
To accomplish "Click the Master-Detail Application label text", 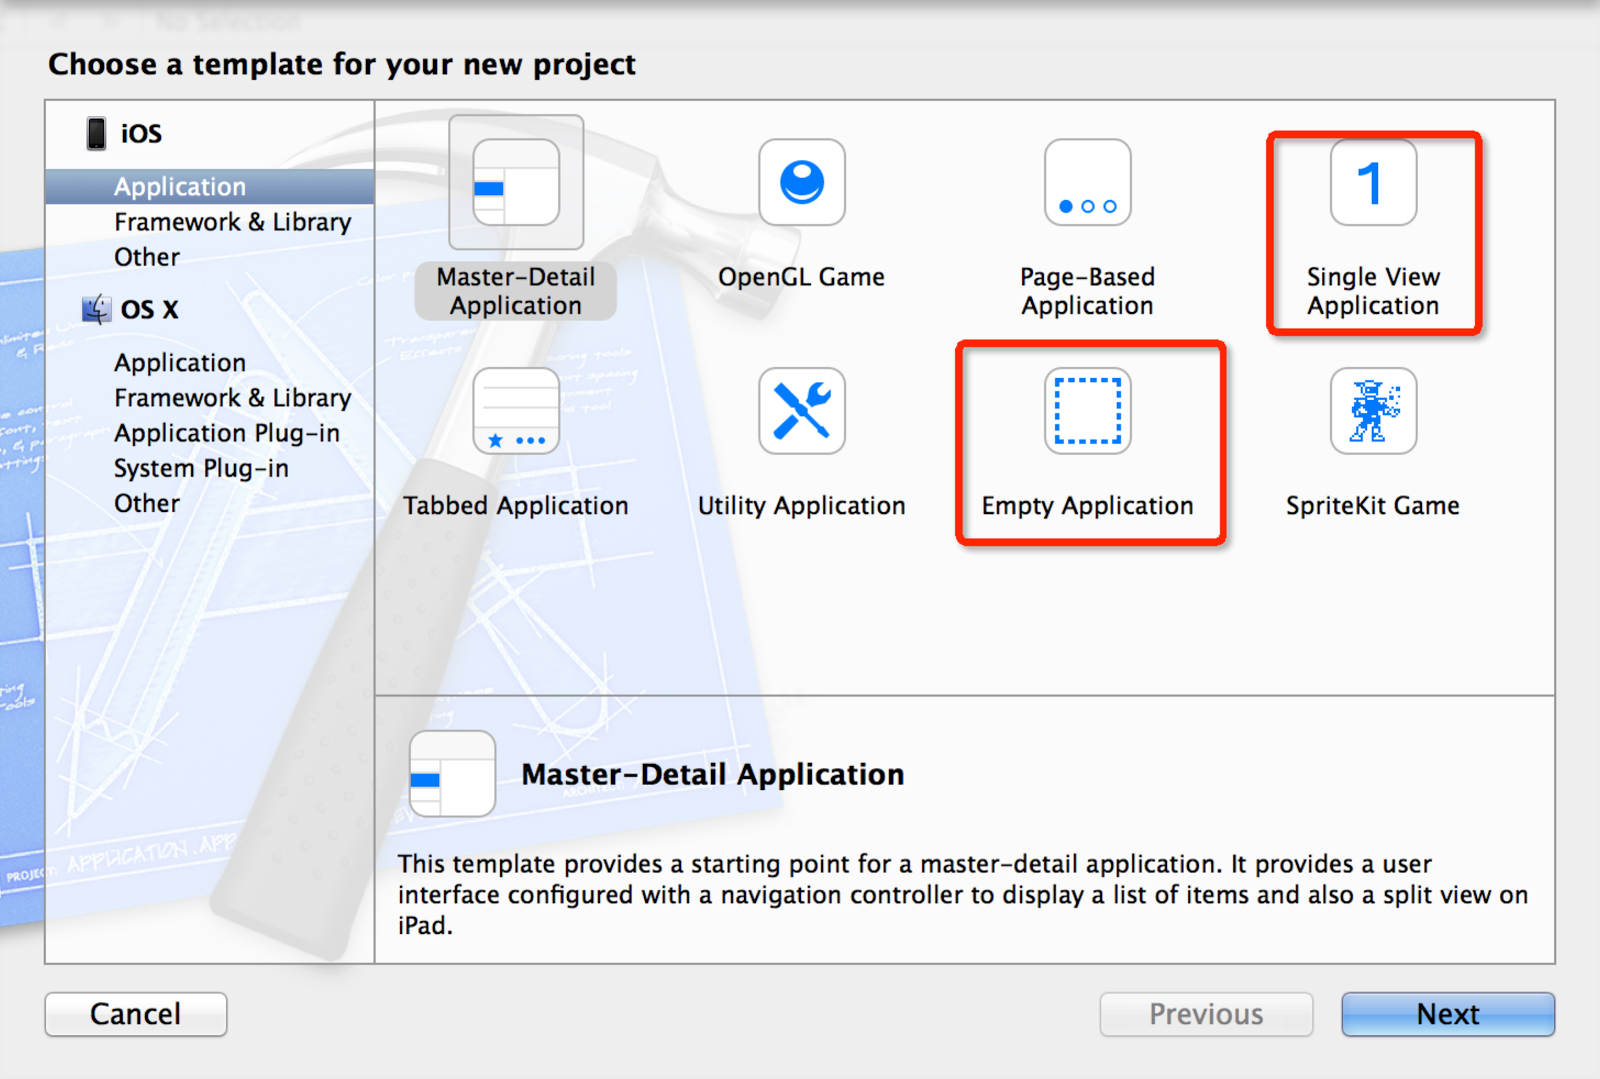I will coord(516,291).
